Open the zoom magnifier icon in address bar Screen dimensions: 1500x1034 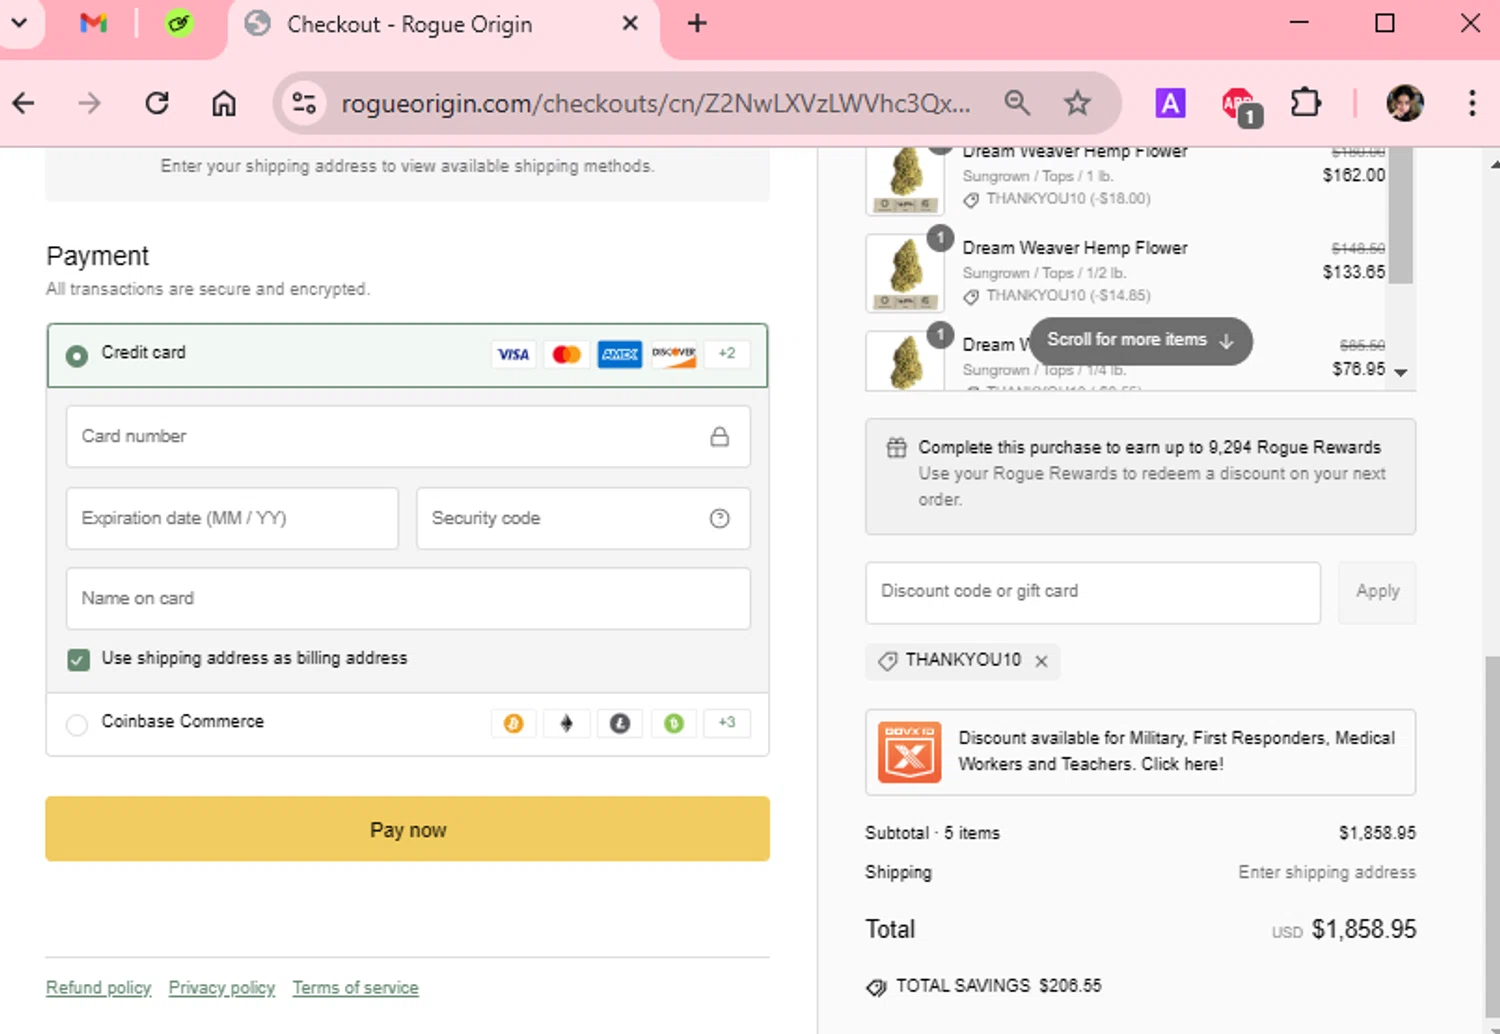click(1017, 103)
